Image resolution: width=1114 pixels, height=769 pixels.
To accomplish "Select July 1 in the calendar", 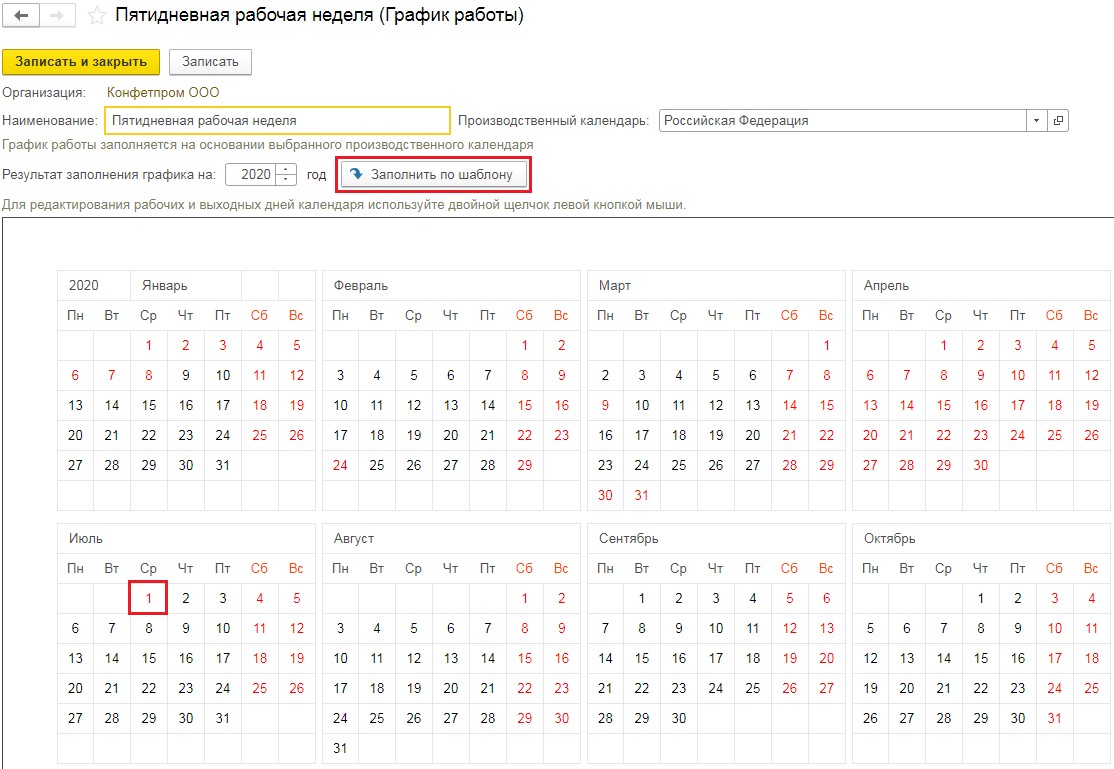I will point(148,599).
